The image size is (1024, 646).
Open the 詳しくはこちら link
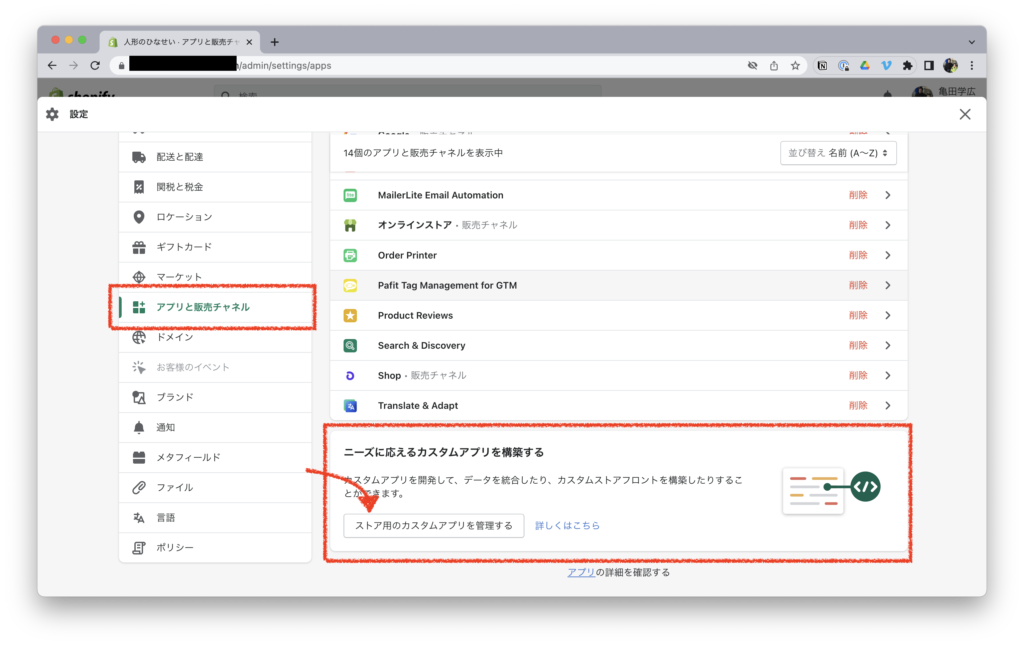tap(568, 526)
